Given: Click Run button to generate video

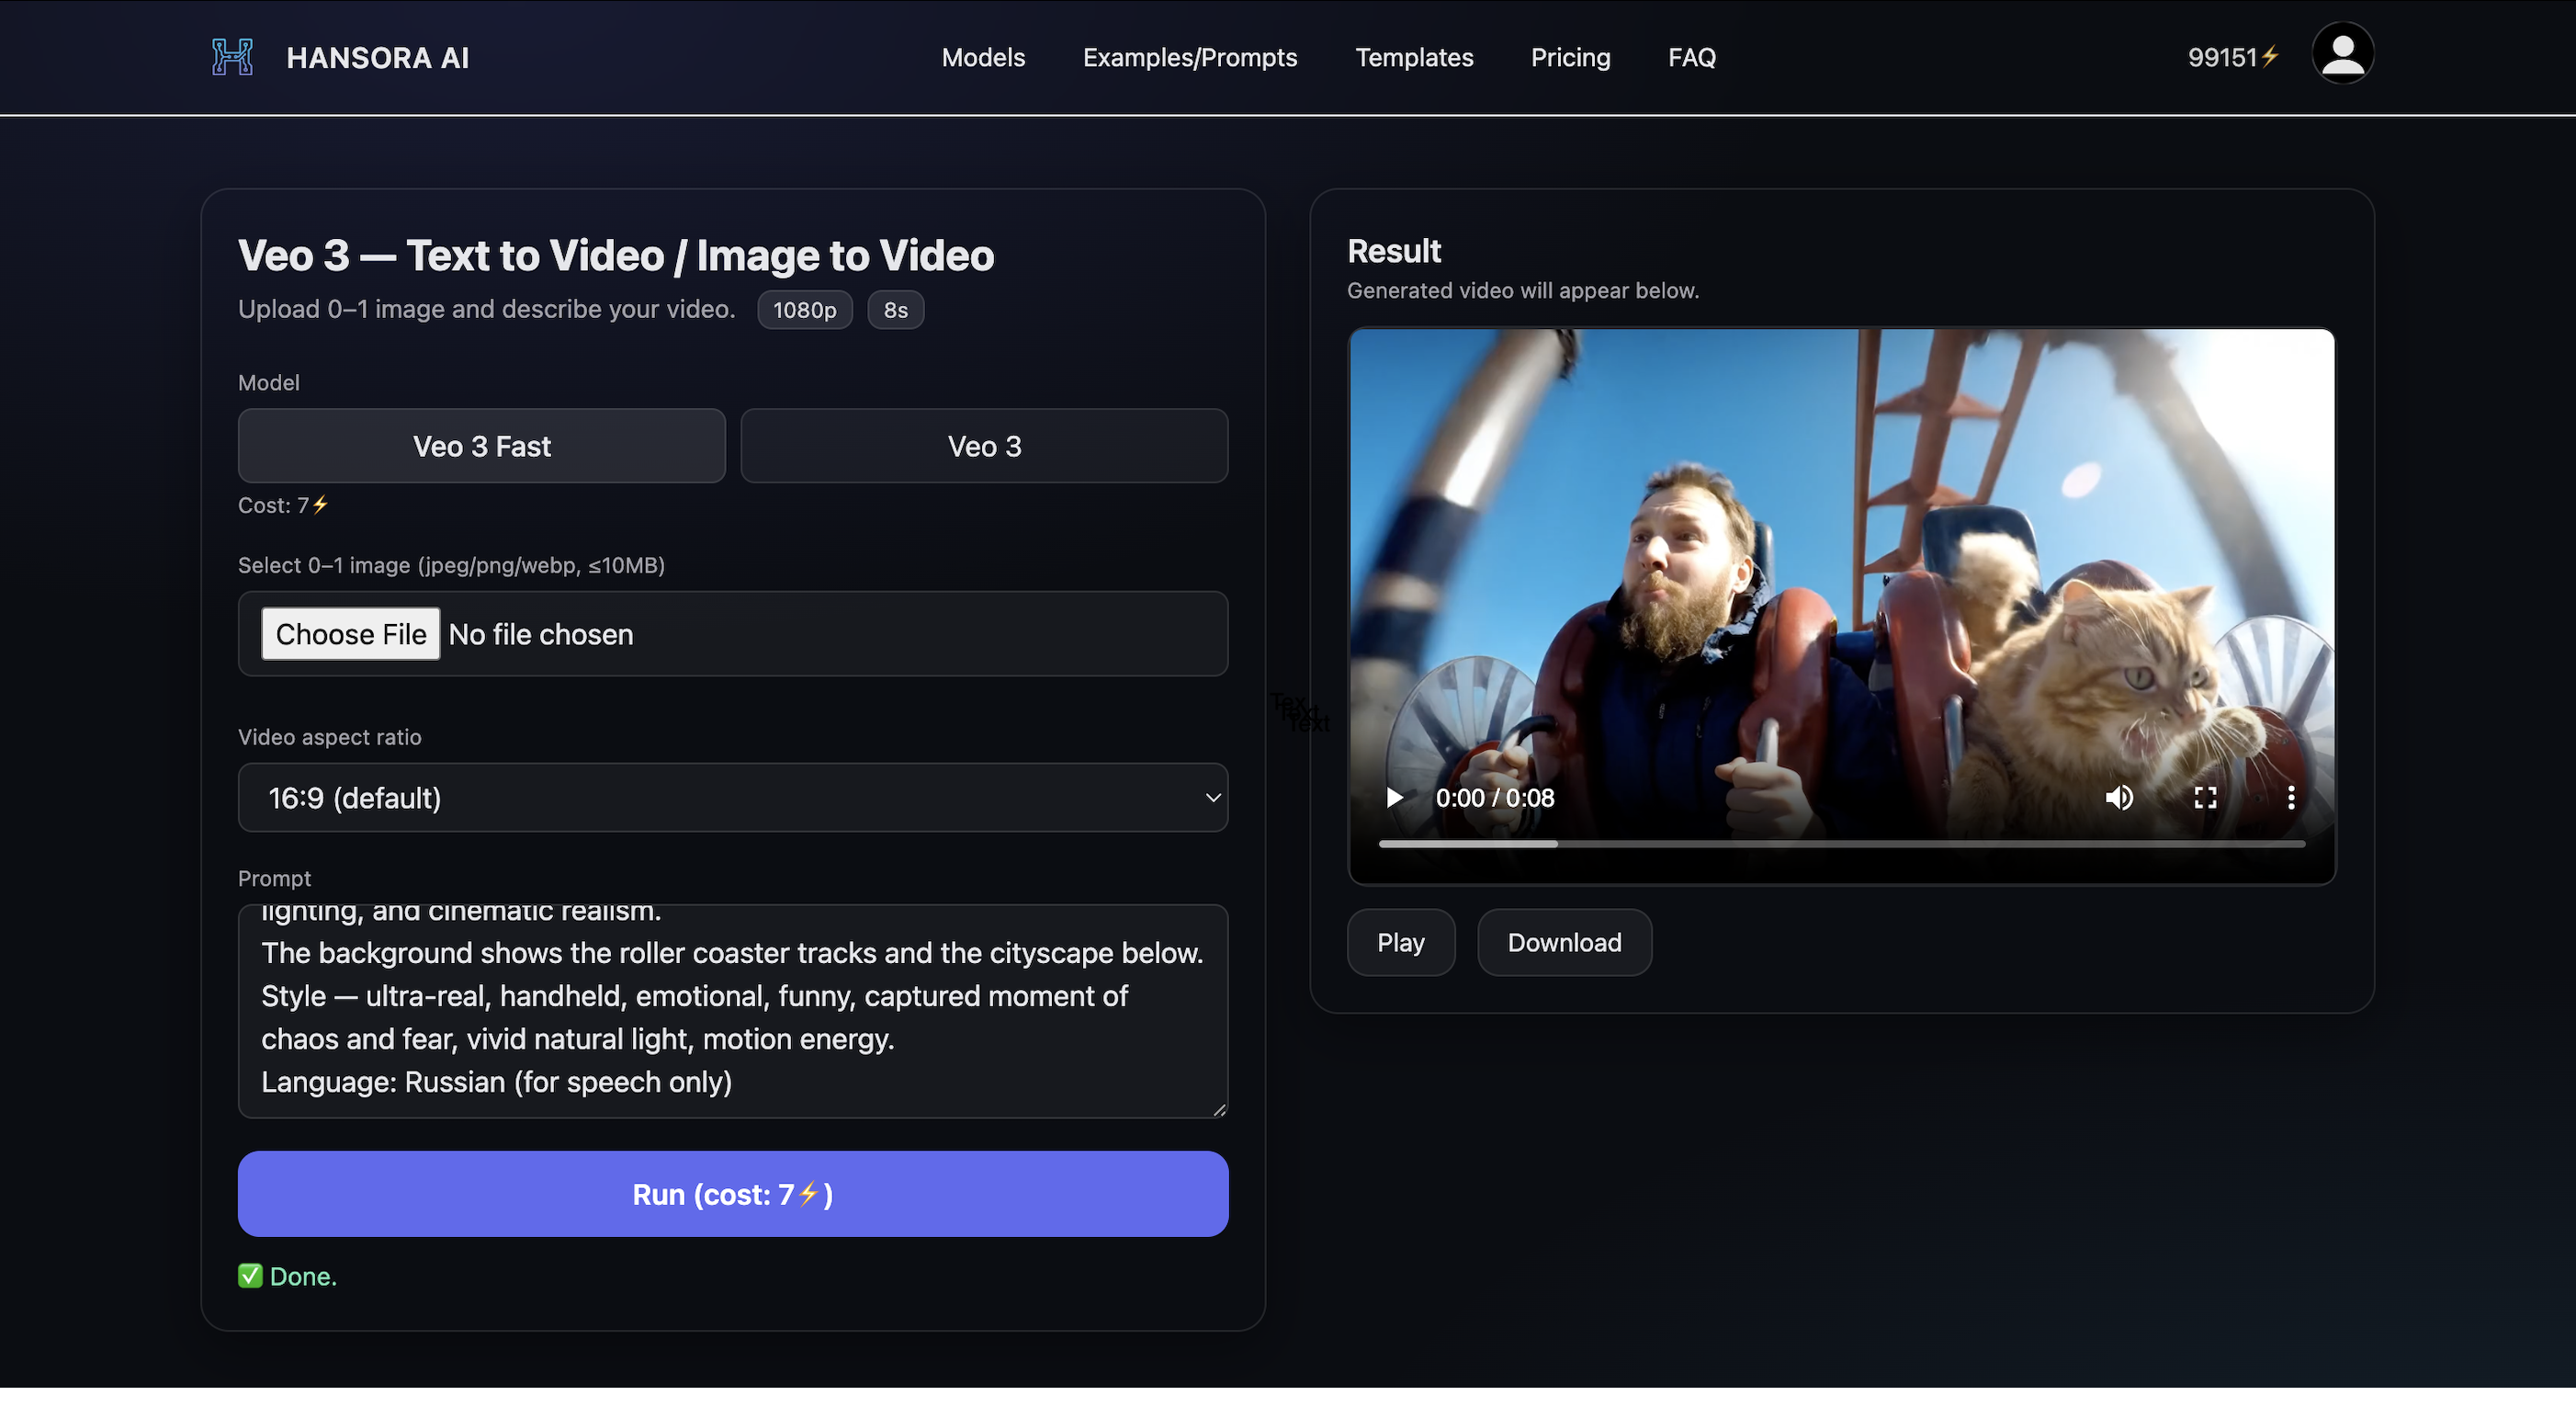Looking at the screenshot, I should [x=732, y=1193].
